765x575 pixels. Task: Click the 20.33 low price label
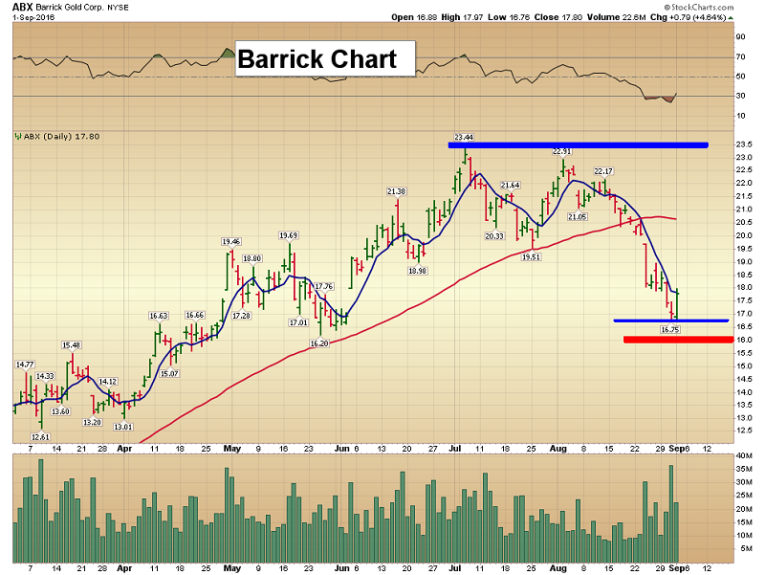[x=494, y=236]
